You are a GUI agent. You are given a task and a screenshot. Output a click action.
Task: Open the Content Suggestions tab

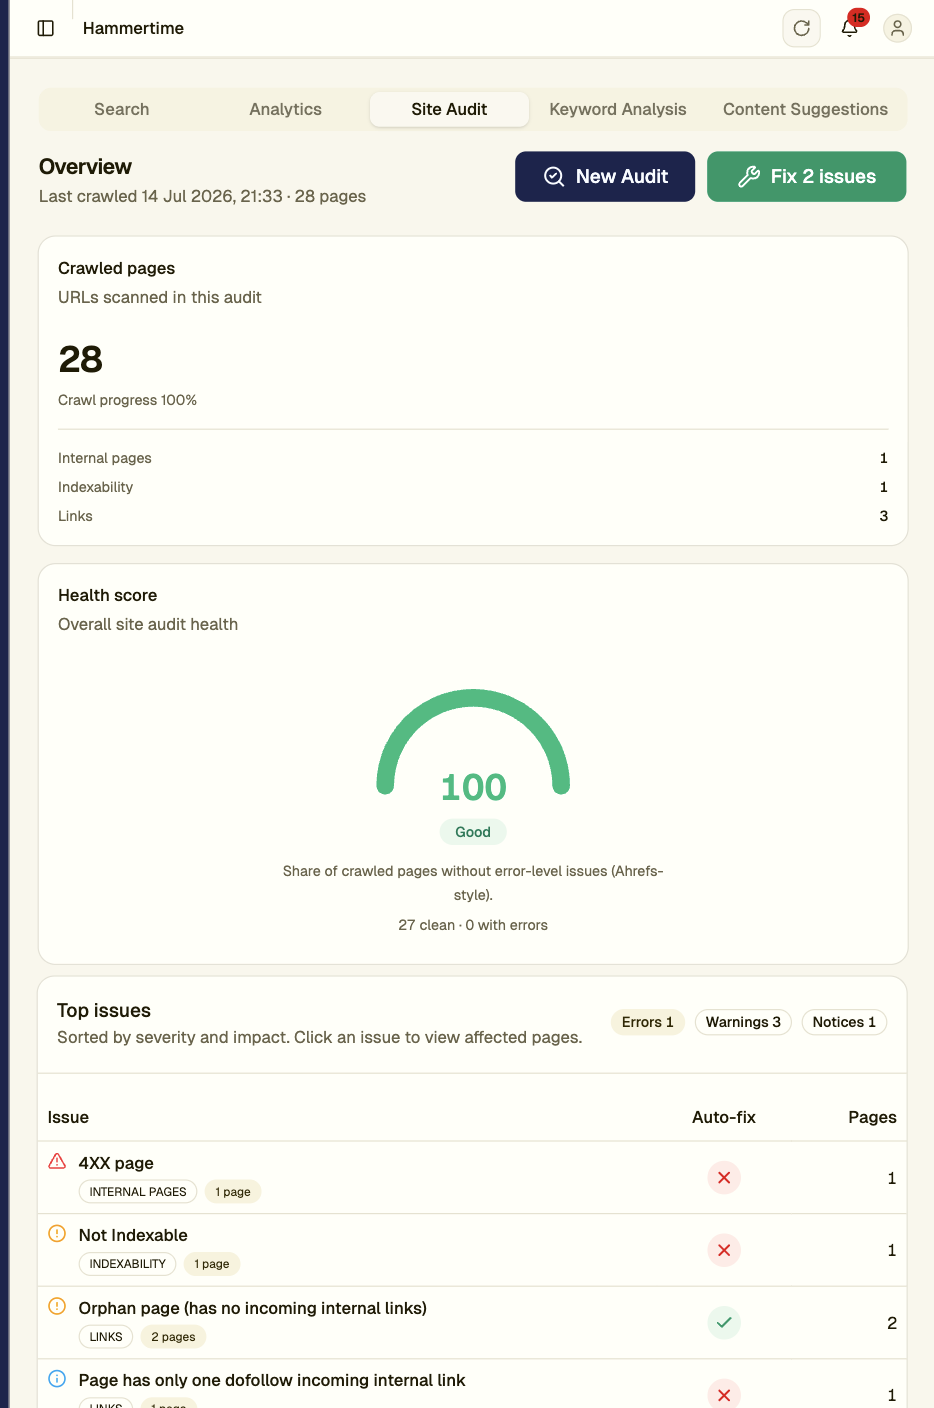805,109
